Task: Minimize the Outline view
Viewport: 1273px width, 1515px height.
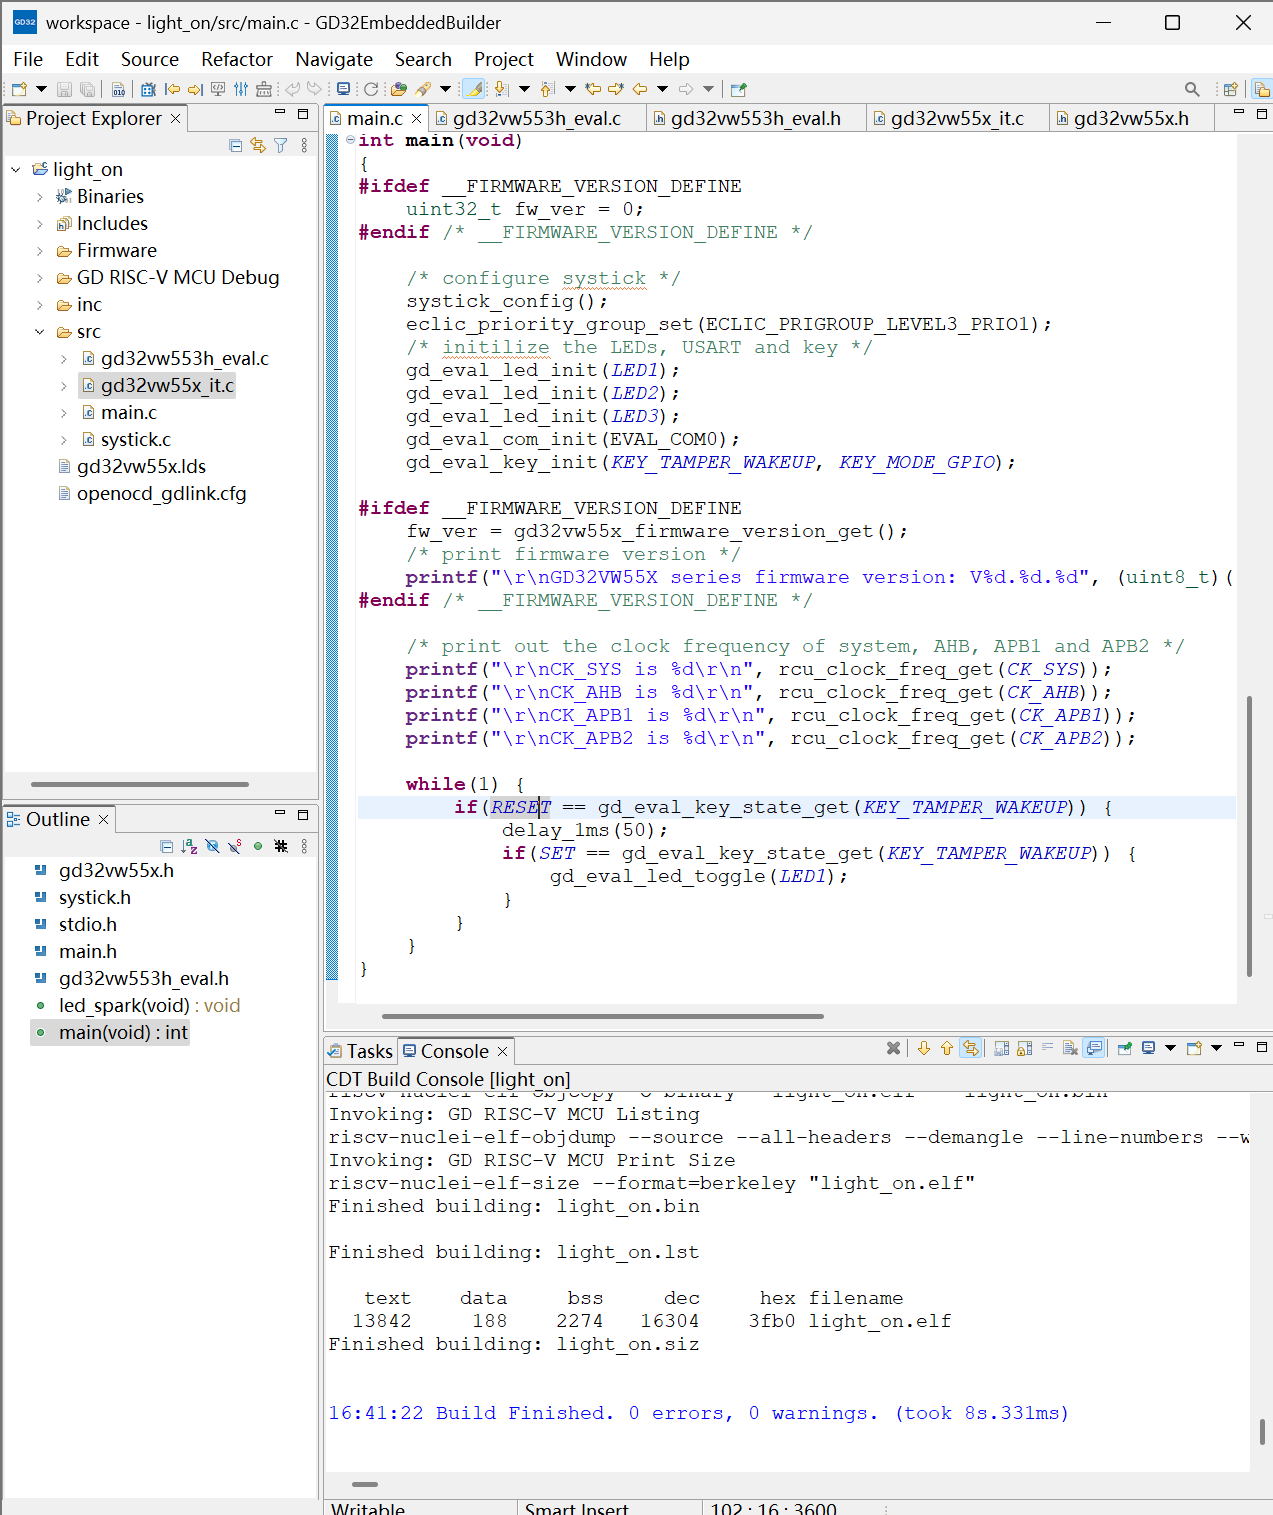Action: [280, 814]
